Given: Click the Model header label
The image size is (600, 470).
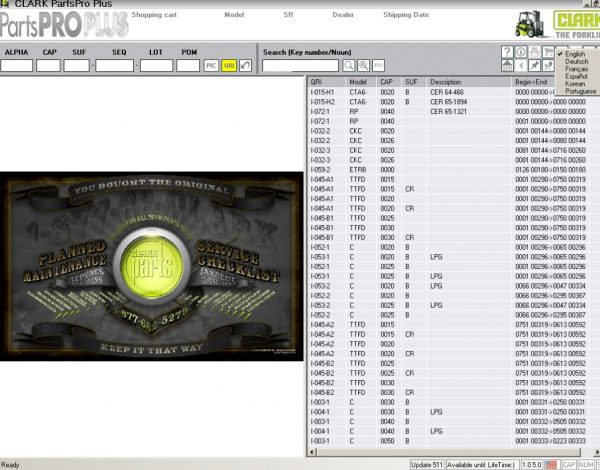Looking at the screenshot, I should [234, 15].
